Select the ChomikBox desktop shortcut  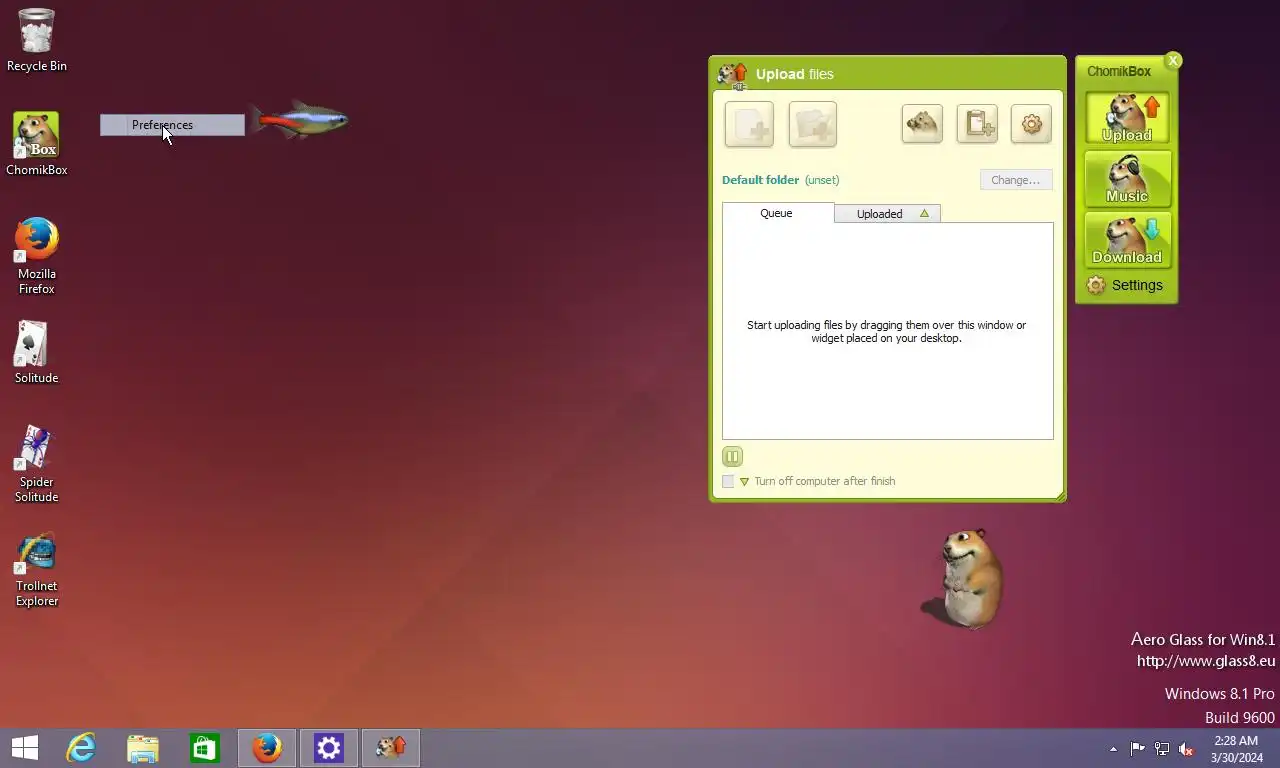37,144
